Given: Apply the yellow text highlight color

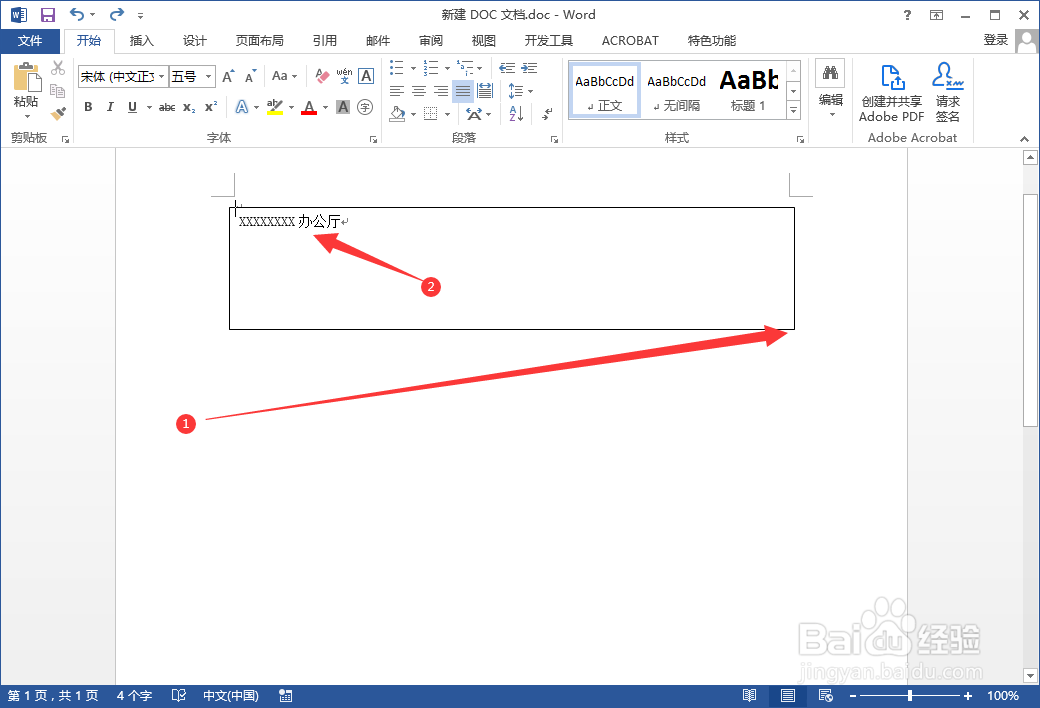Looking at the screenshot, I should (275, 107).
